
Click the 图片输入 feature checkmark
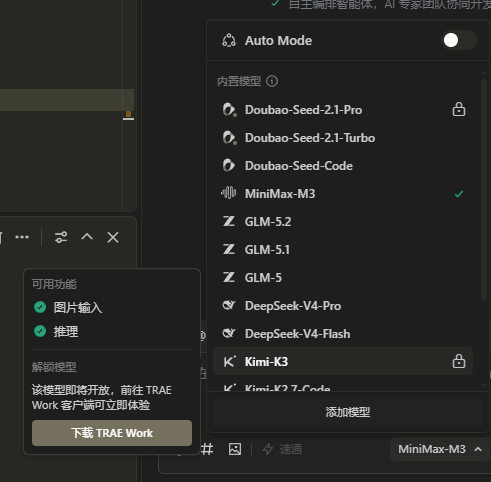tap(40, 307)
